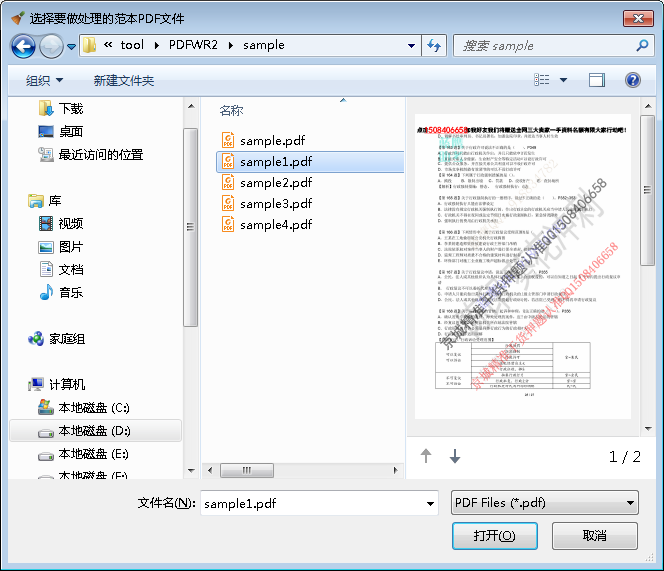Change the view with the view icon
664x571 pixels.
[542, 80]
